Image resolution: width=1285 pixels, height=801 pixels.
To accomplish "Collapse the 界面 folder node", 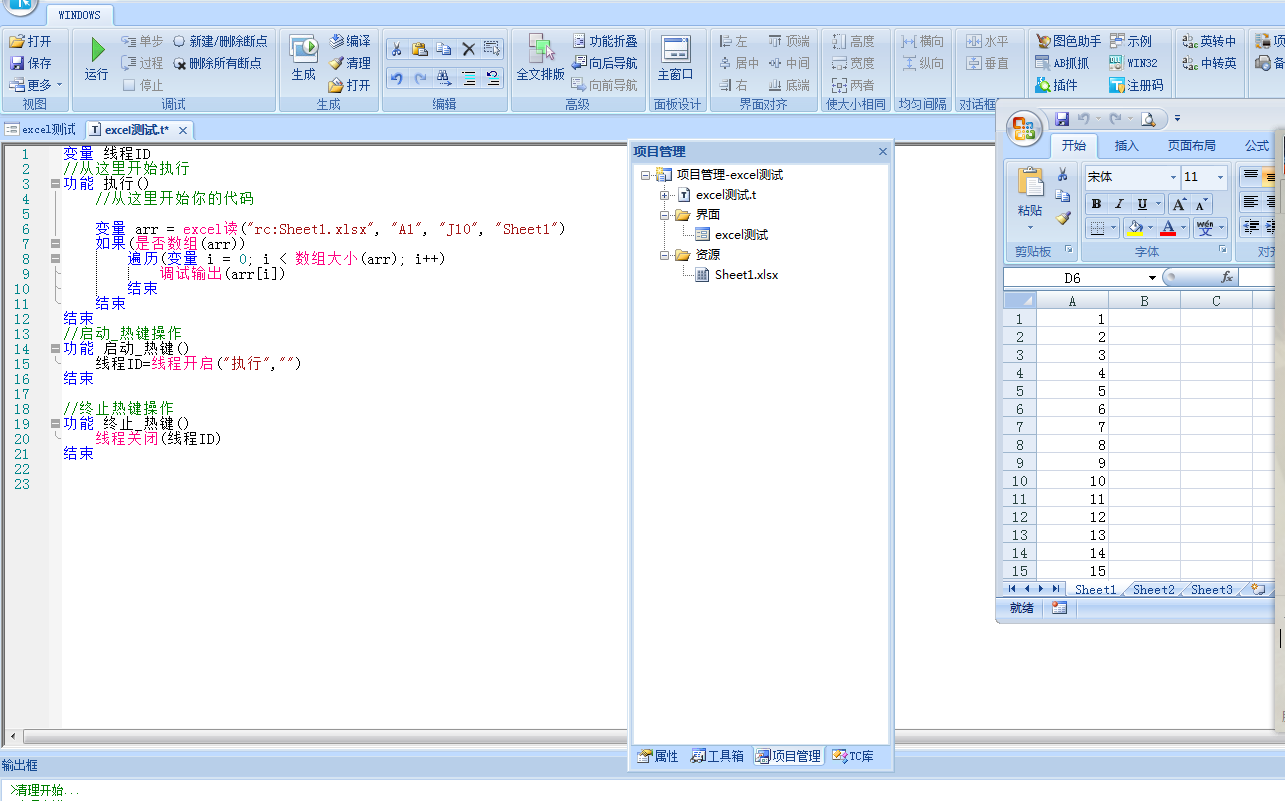I will click(x=664, y=215).
